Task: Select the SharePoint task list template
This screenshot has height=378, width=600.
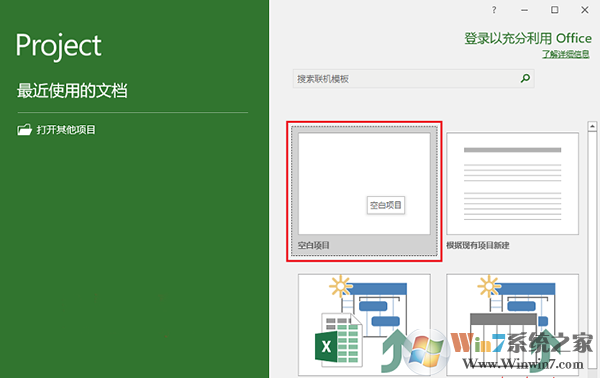Action: pos(512,324)
